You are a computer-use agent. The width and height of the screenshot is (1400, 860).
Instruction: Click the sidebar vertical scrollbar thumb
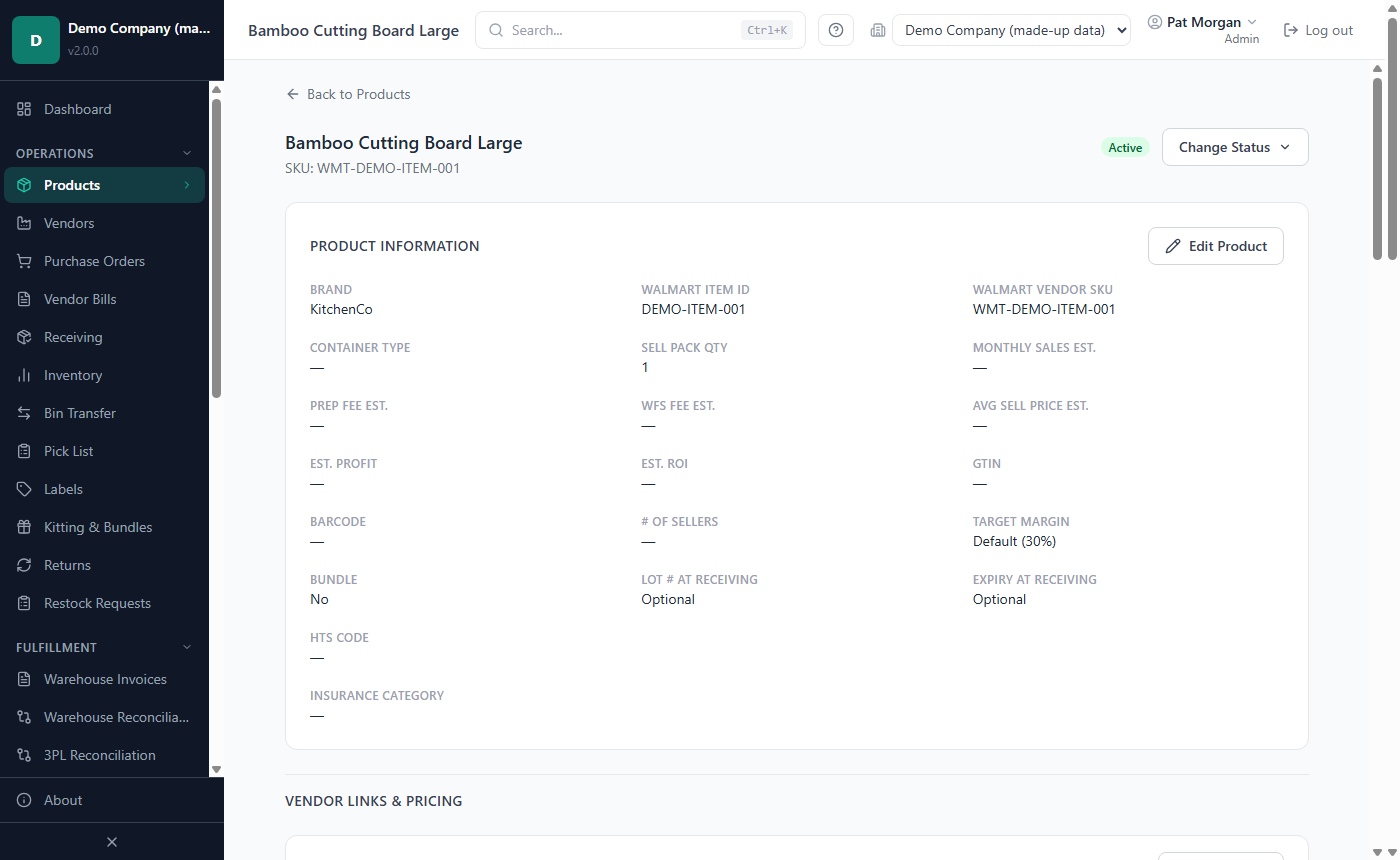(216, 248)
